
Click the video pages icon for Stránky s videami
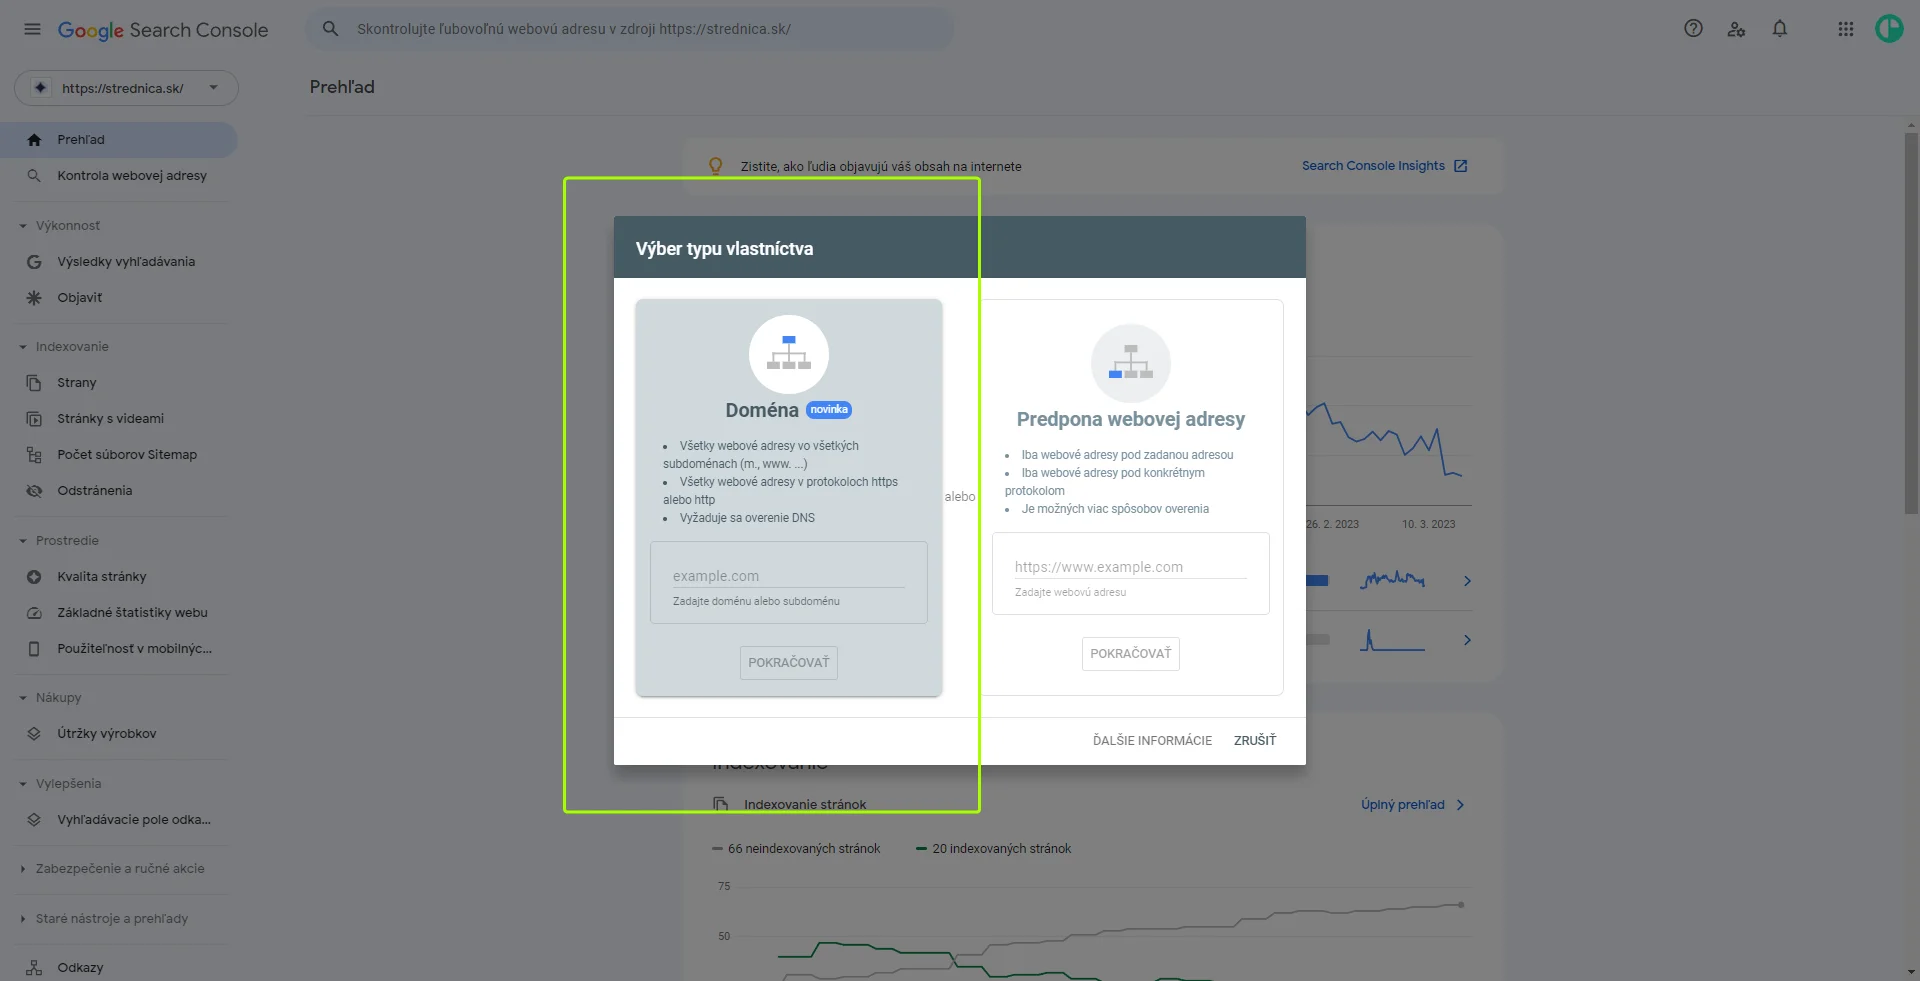(x=34, y=419)
